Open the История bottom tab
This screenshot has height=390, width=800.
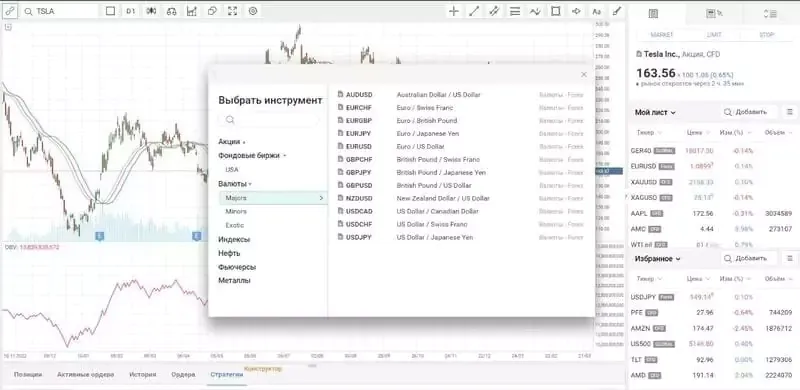coord(142,375)
